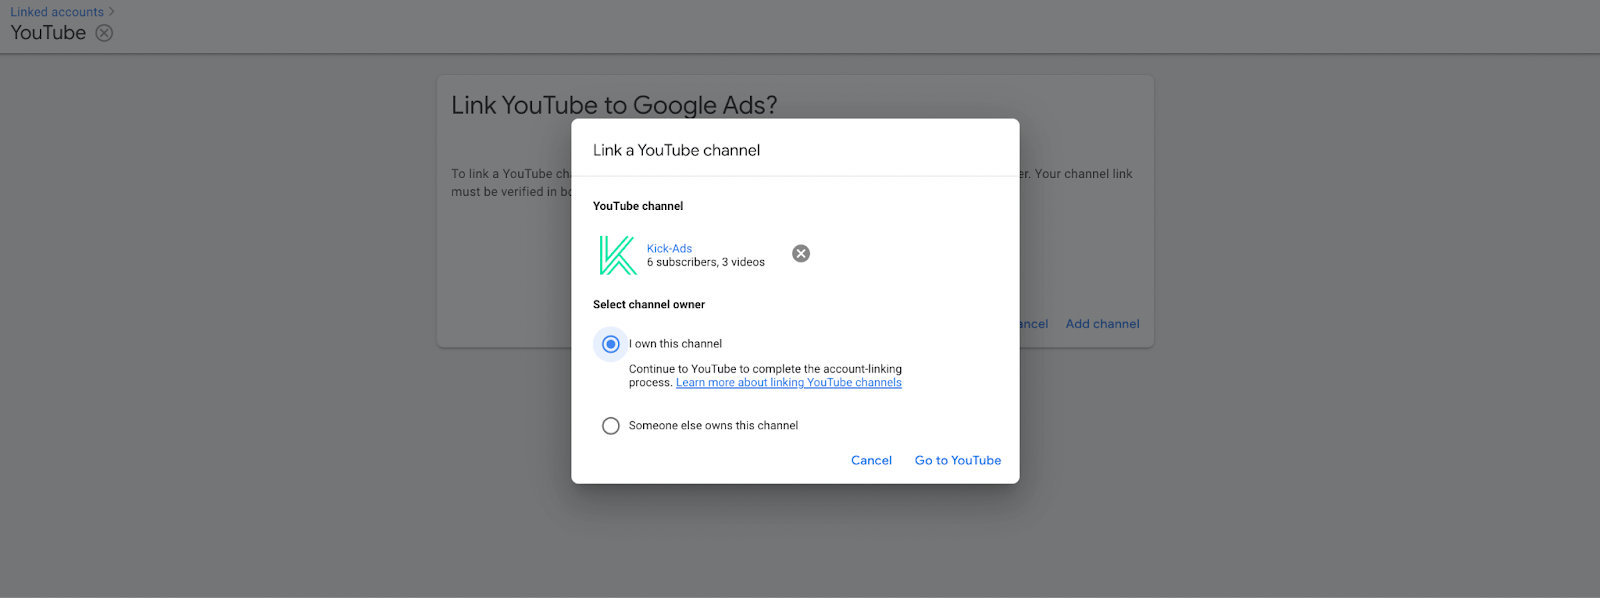Open the Kick-Ads channel name link
This screenshot has width=1600, height=598.
coord(669,248)
